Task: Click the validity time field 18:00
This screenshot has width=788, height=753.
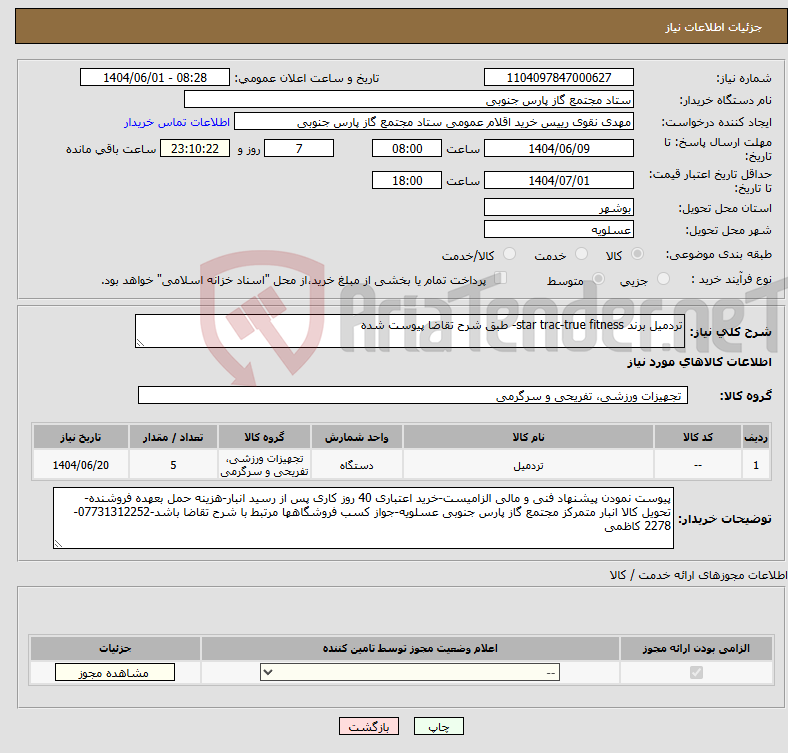Action: pyautogui.click(x=407, y=180)
